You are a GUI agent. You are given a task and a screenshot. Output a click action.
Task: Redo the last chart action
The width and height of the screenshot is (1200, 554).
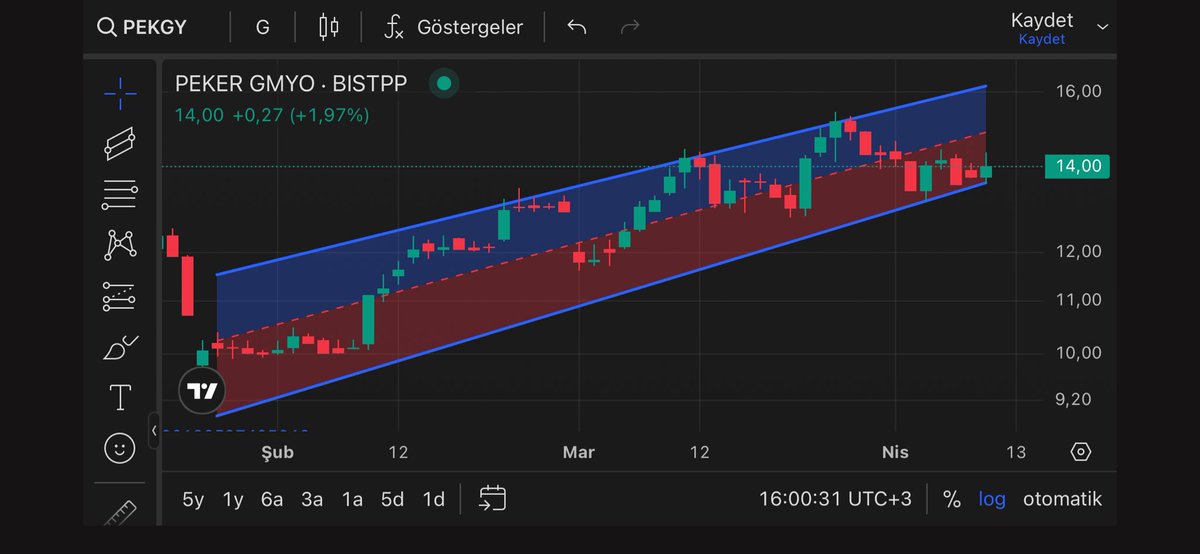click(x=630, y=27)
